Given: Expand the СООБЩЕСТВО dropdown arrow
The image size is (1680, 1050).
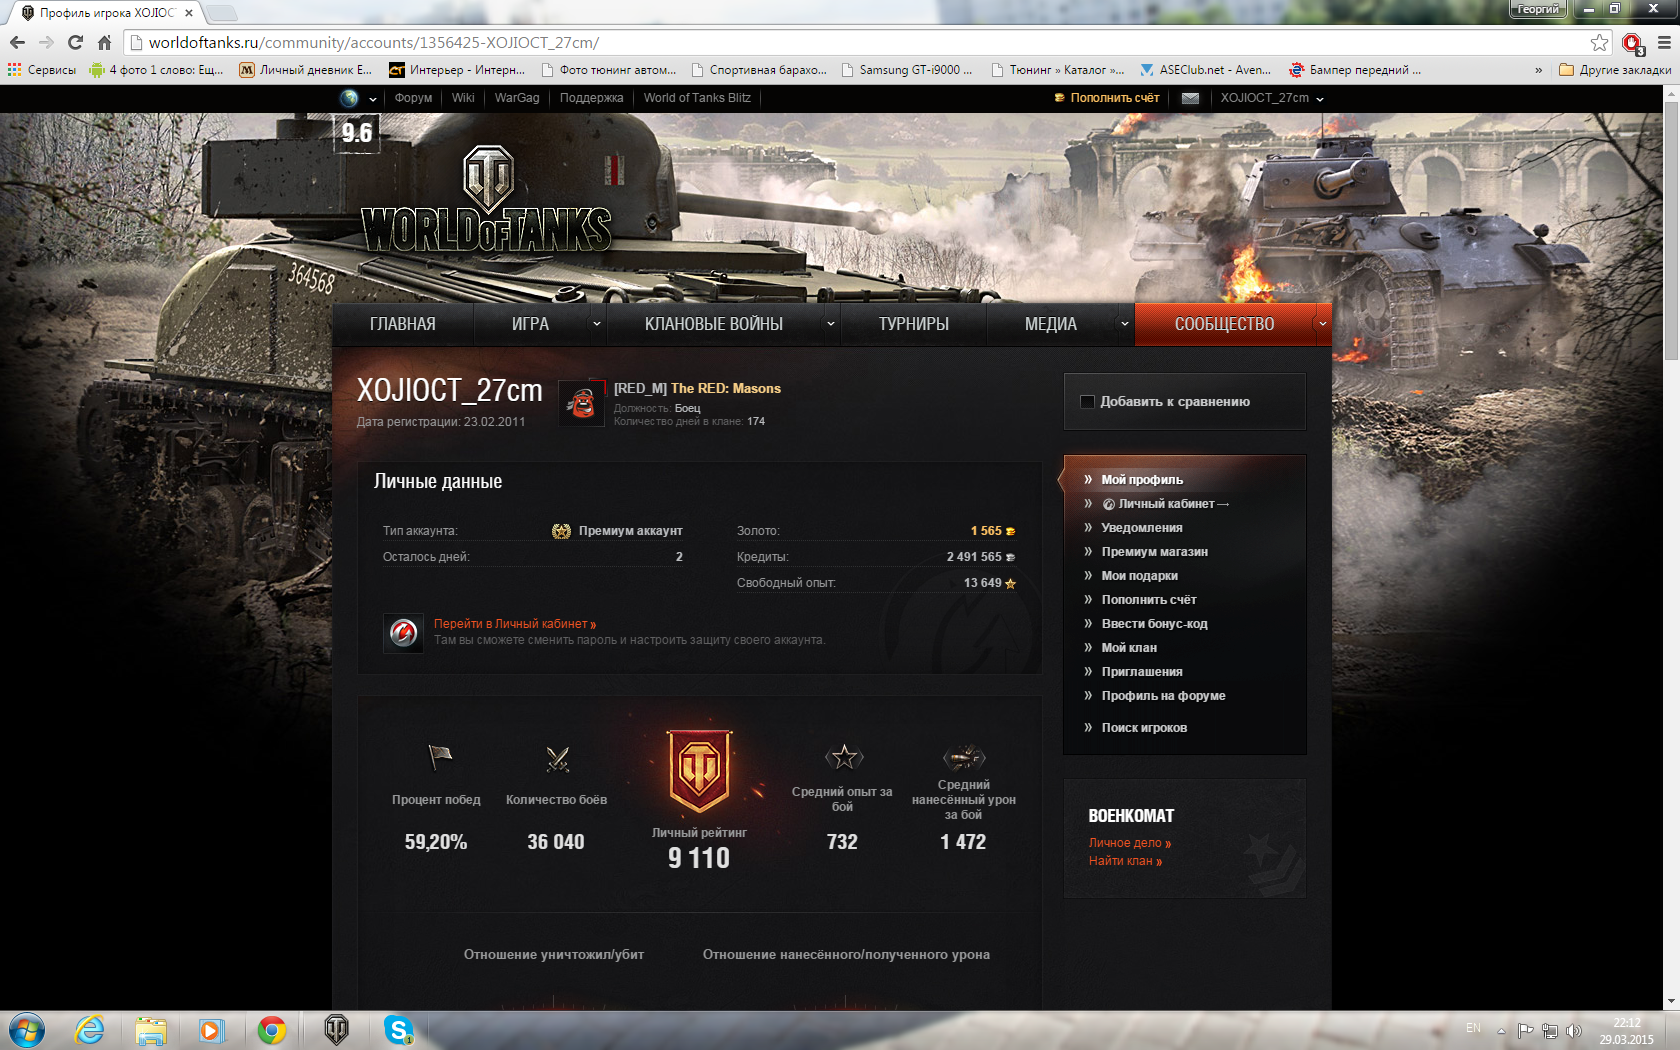Looking at the screenshot, I should click(1322, 324).
